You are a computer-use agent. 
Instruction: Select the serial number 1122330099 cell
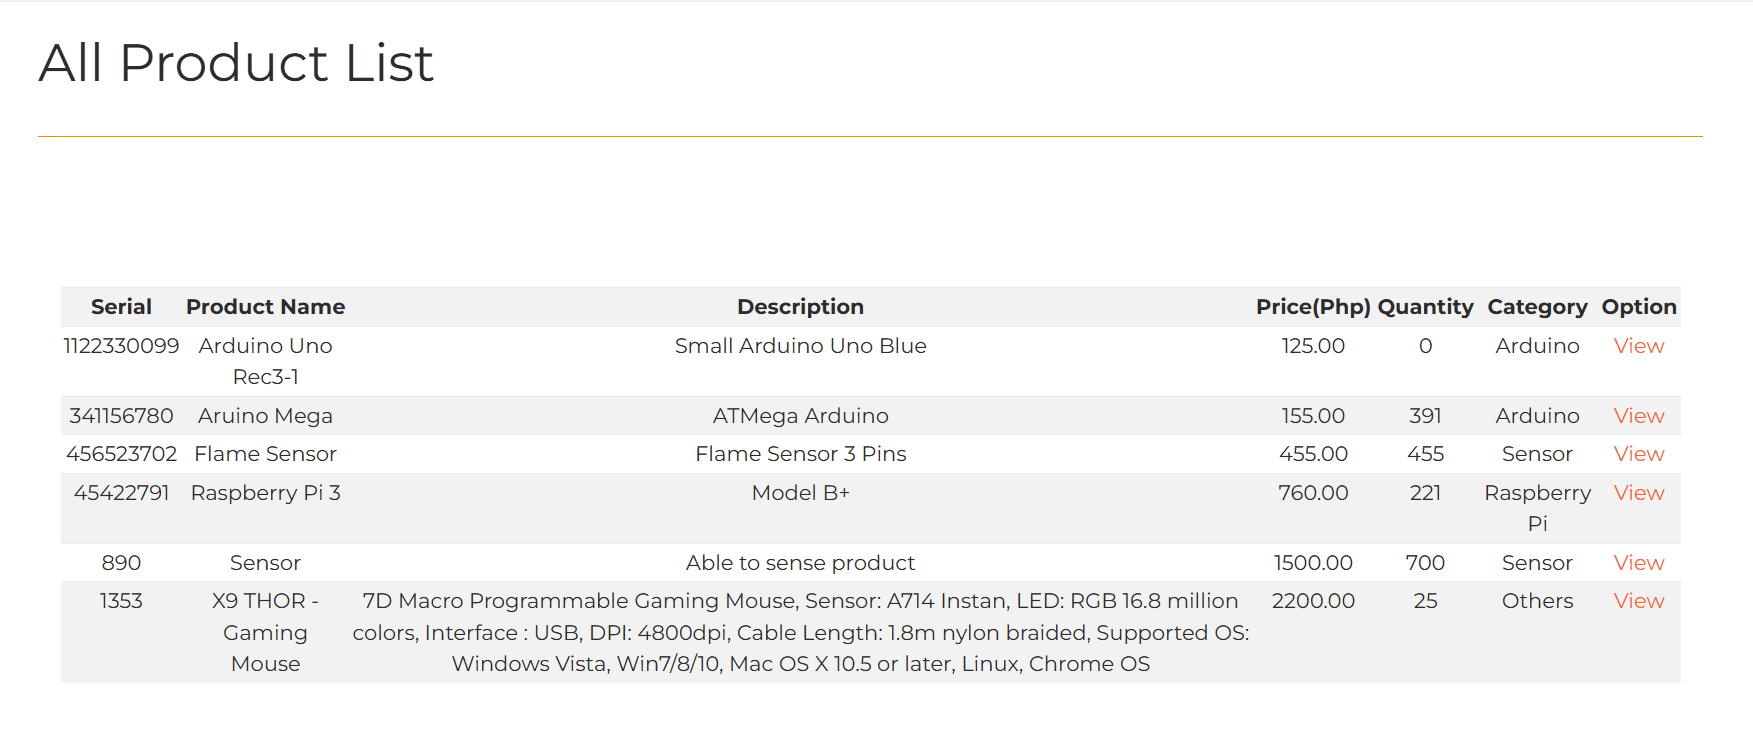click(121, 346)
